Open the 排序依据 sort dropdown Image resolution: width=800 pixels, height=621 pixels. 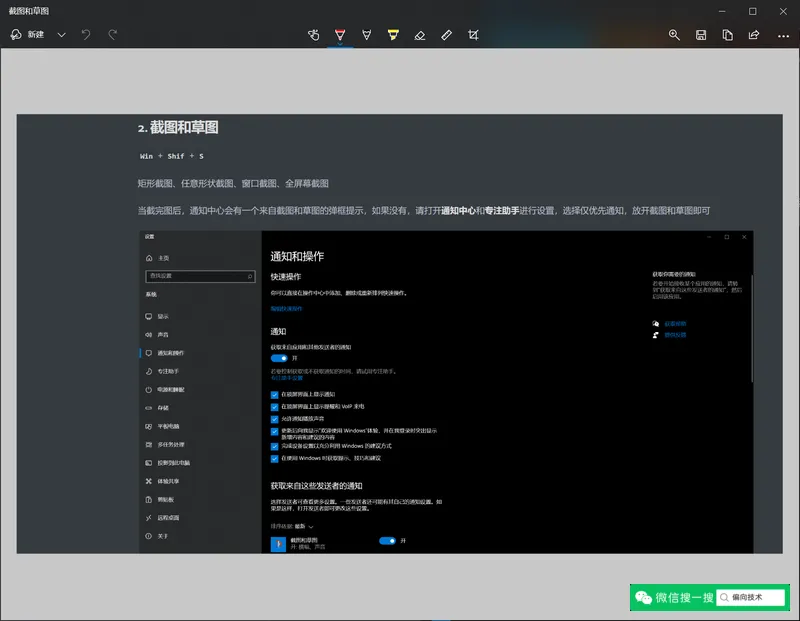coord(292,526)
